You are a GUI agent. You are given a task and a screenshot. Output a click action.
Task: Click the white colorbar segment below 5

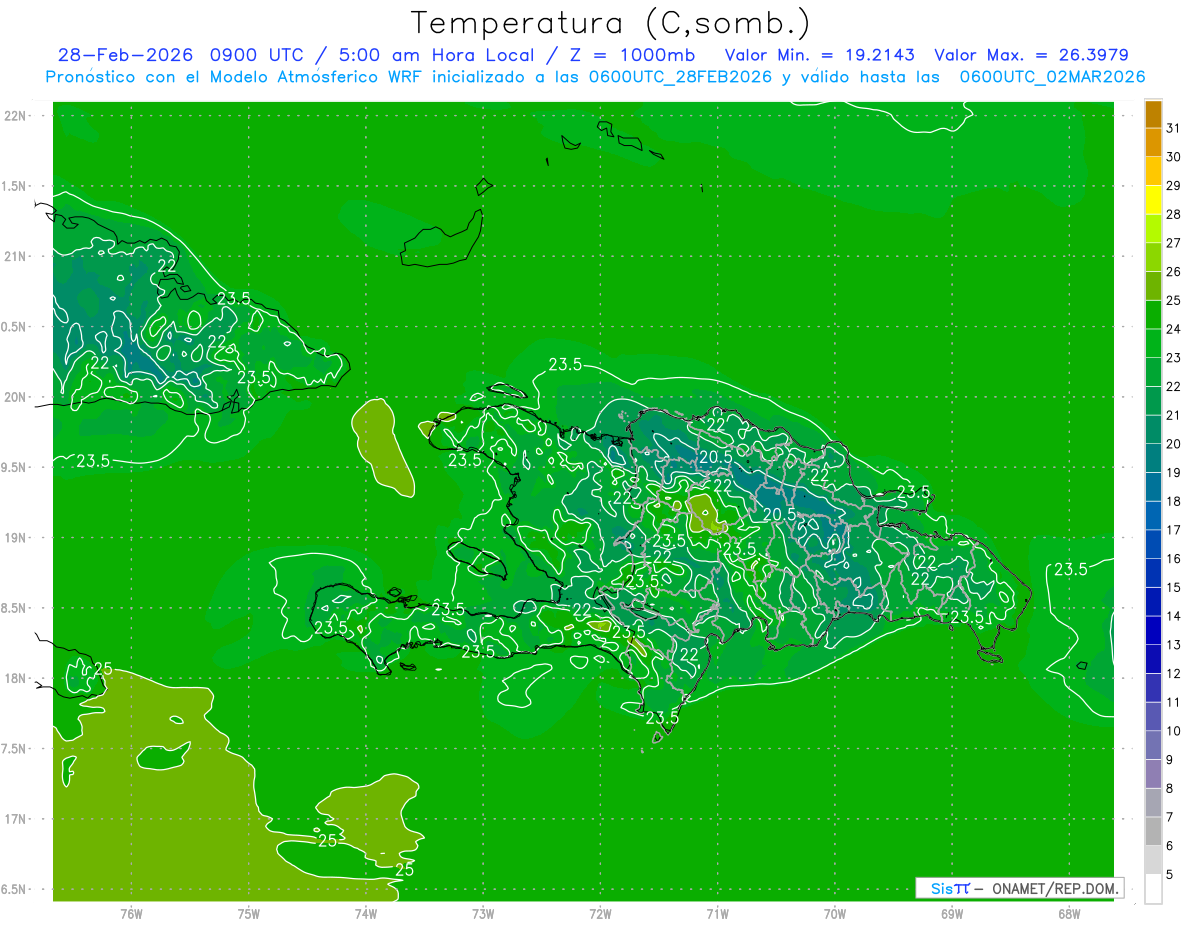tap(1153, 888)
